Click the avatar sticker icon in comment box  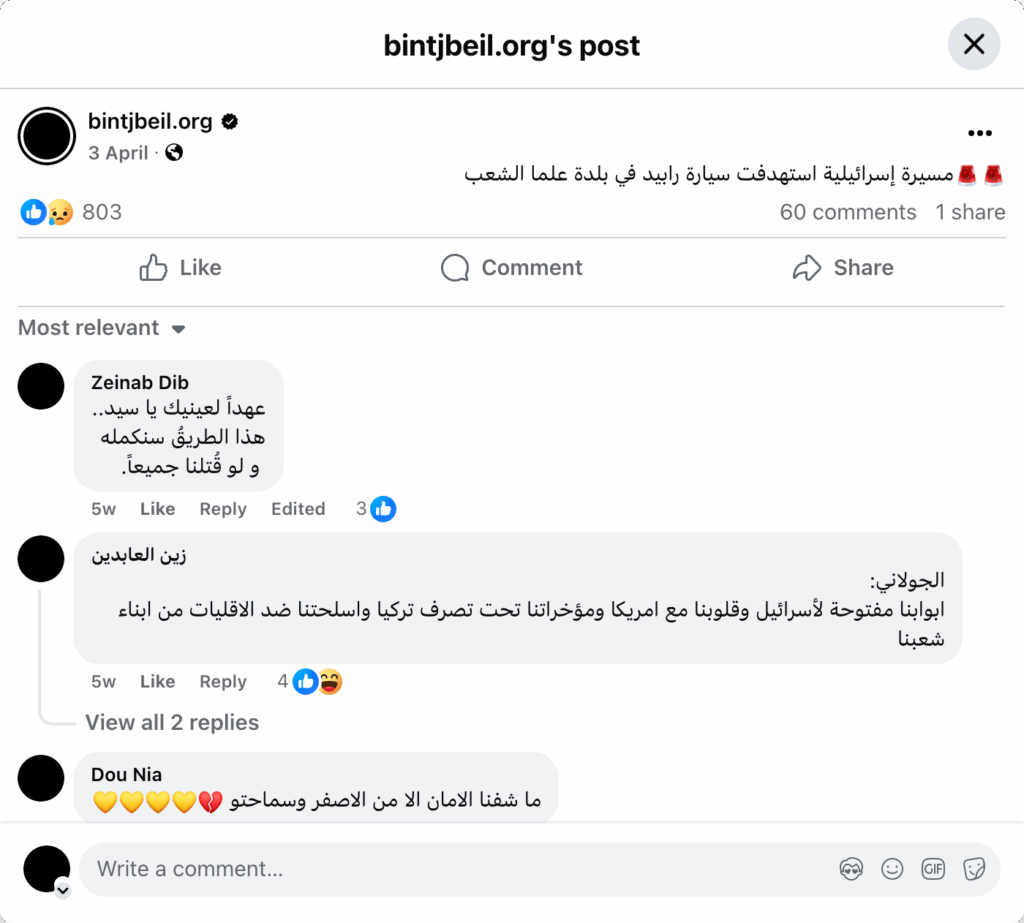click(851, 869)
